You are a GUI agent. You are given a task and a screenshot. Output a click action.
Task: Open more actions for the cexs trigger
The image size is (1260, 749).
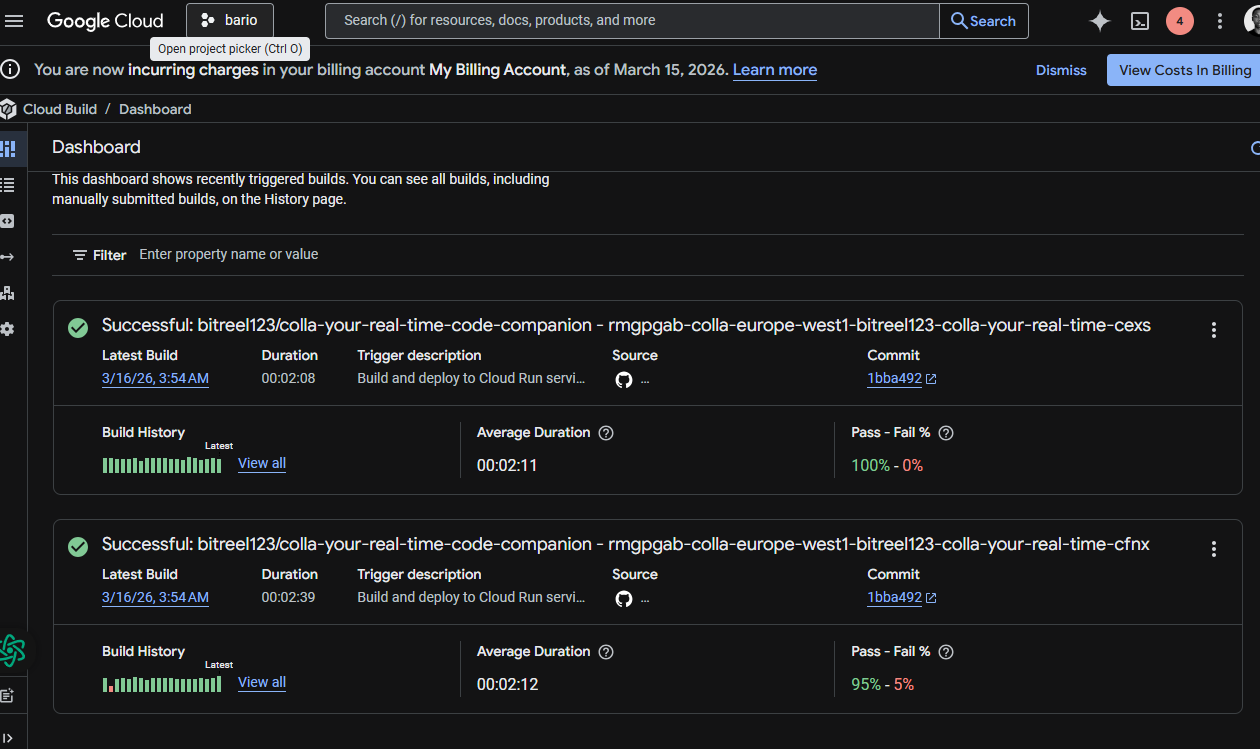tap(1214, 330)
